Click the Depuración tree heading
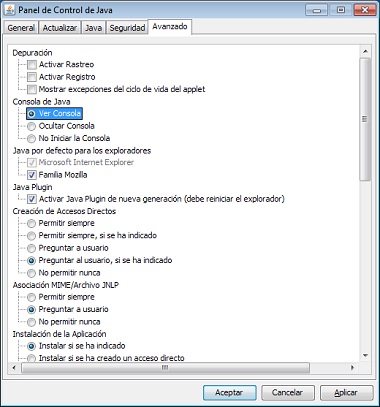380x407 pixels. tap(32, 53)
